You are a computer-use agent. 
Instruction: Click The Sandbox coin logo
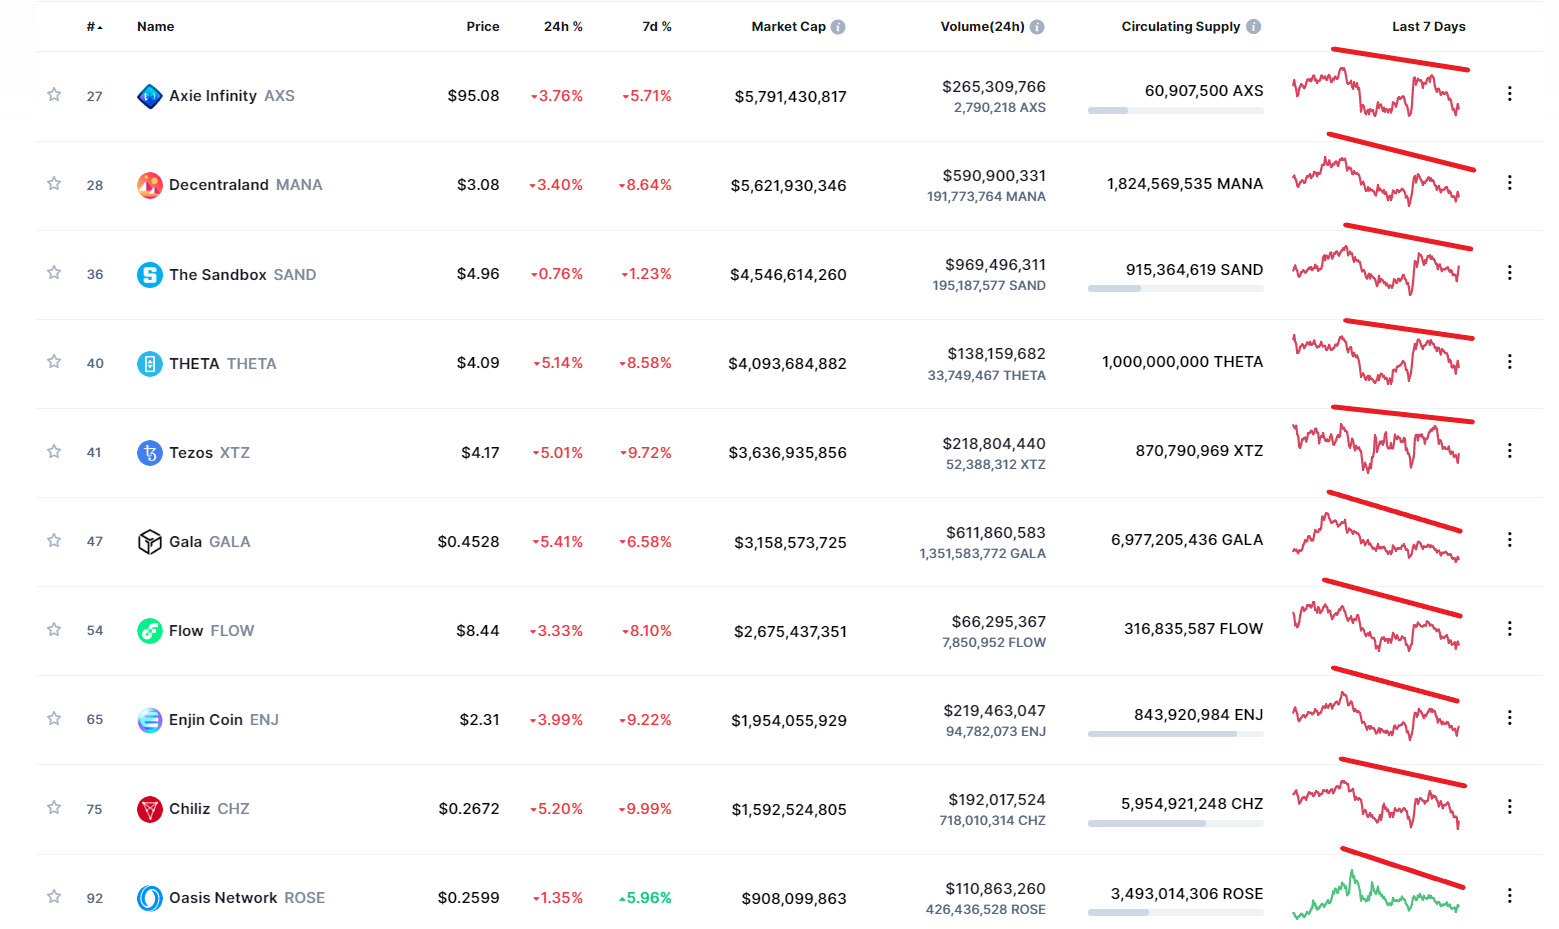150,274
